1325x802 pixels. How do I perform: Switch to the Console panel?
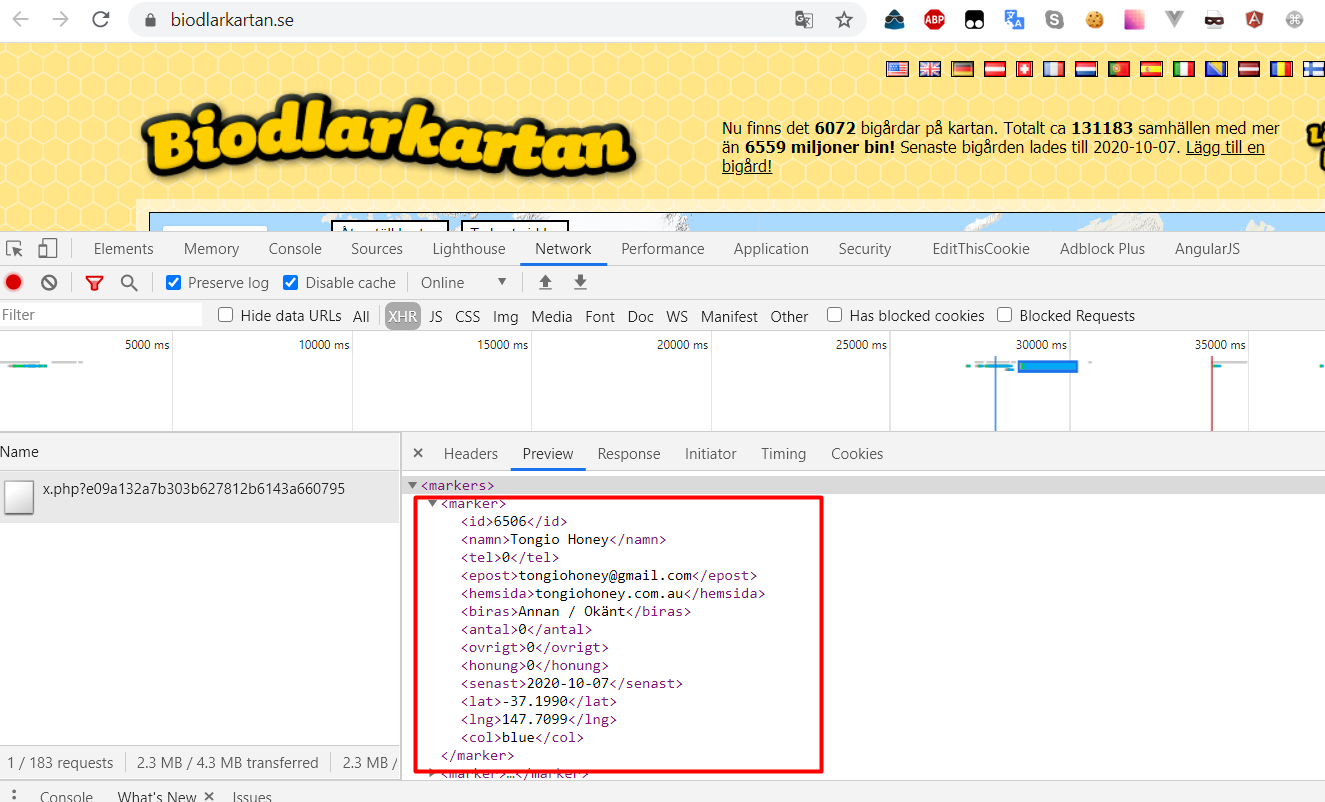coord(295,249)
